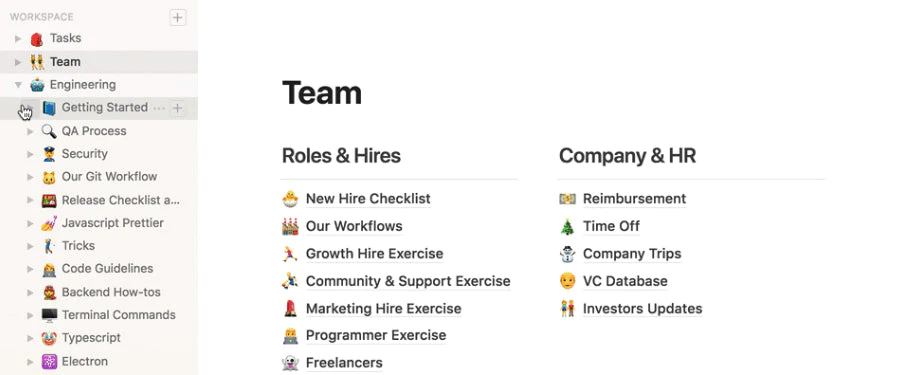Select Code Guidelines in the sidebar
Image resolution: width=902 pixels, height=375 pixels.
[108, 269]
